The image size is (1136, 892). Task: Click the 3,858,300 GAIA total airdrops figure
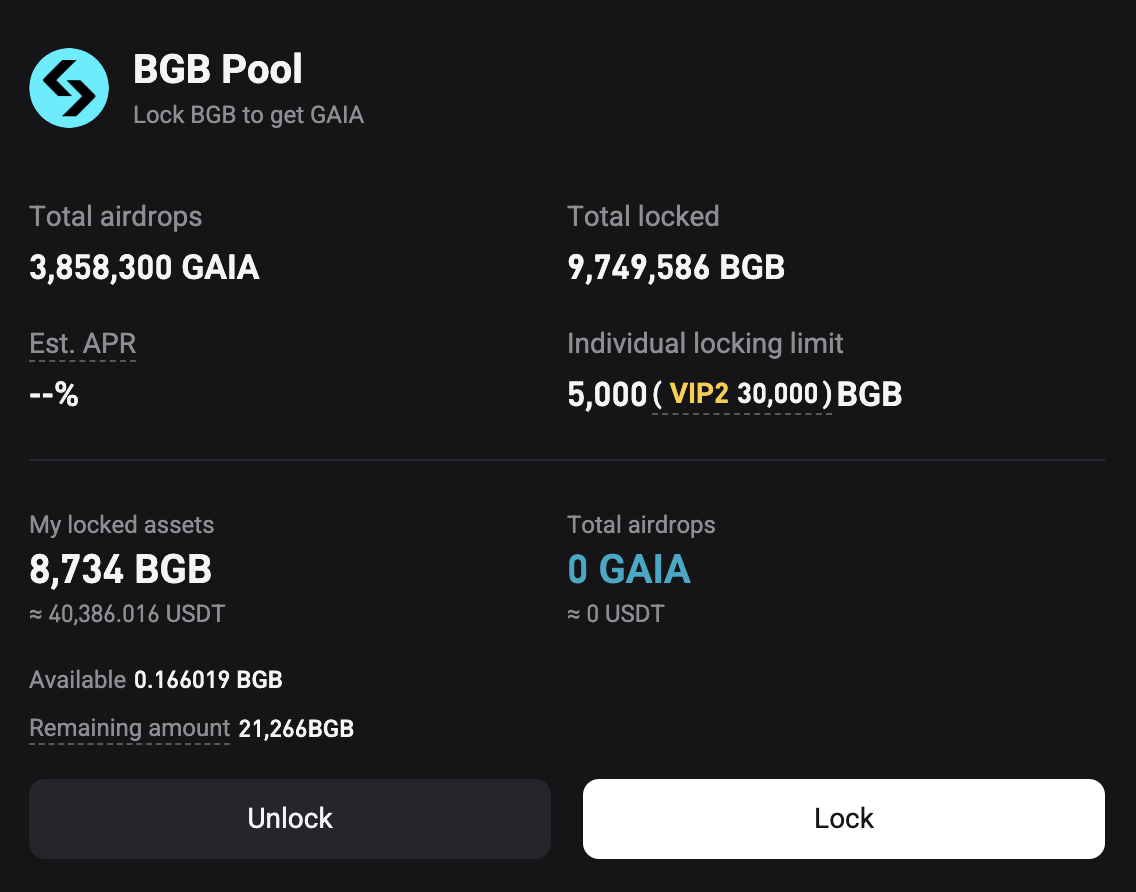(144, 267)
